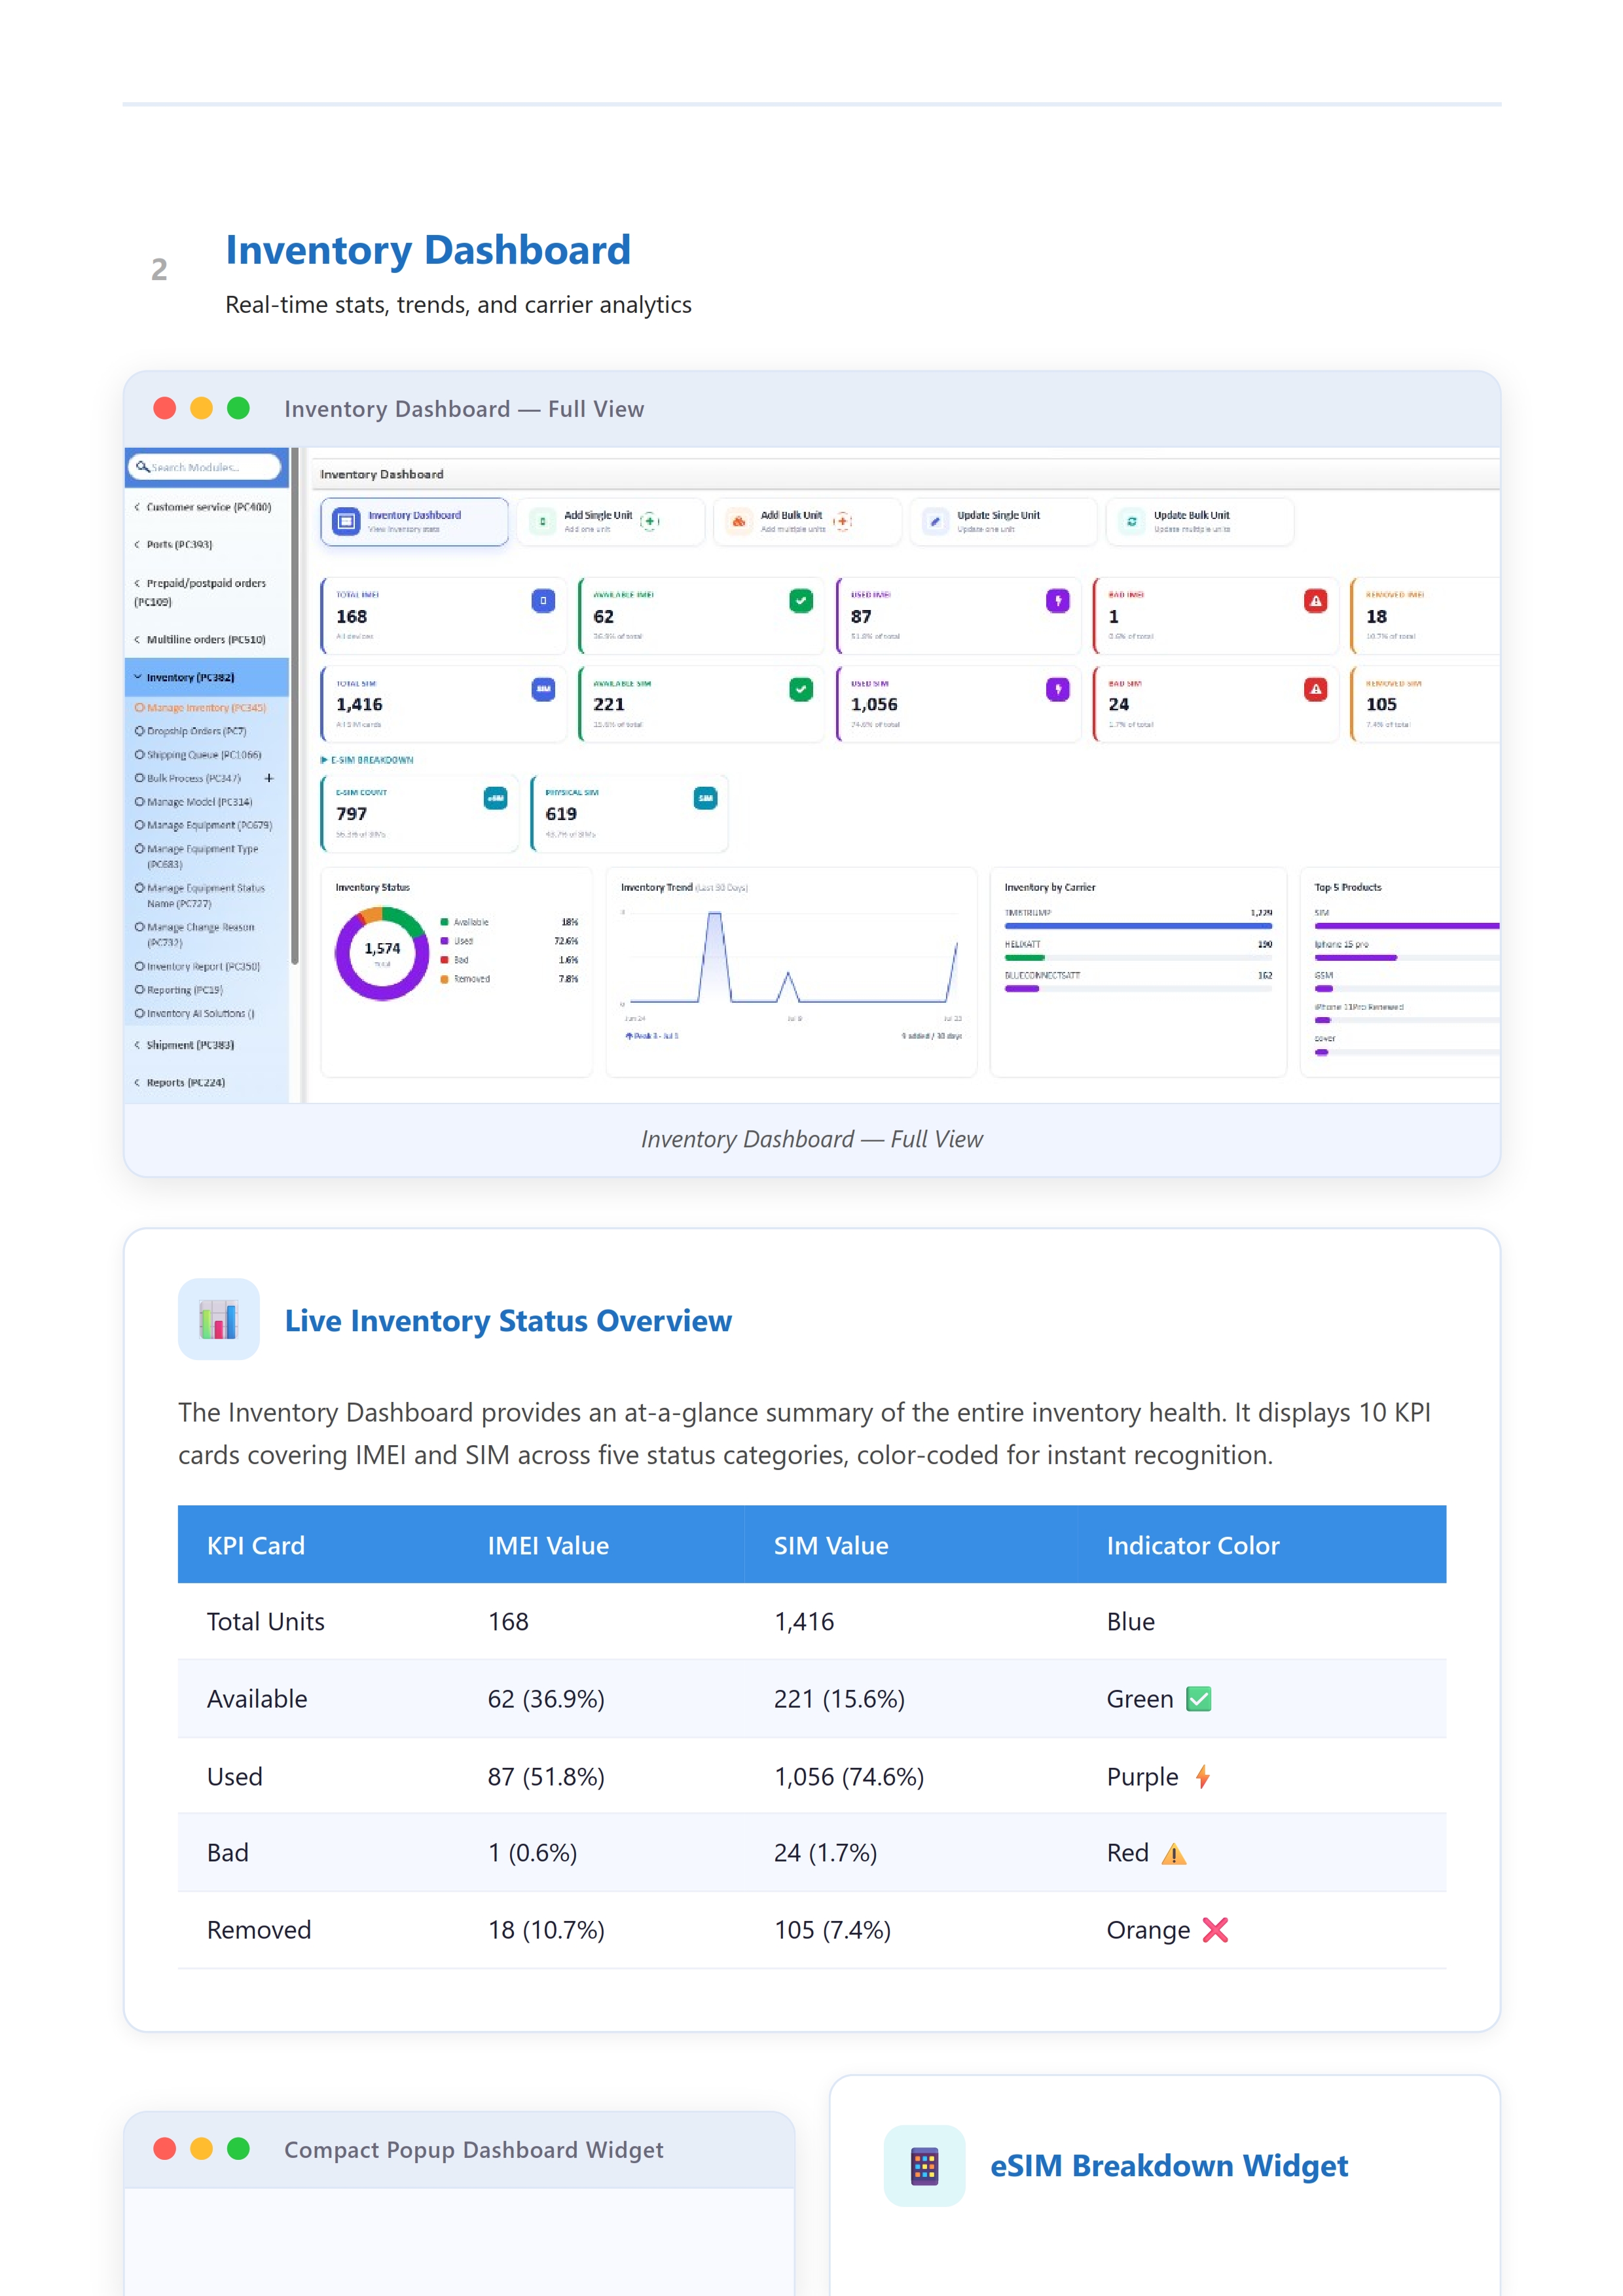The width and height of the screenshot is (1623, 2296).
Task: Toggle the E-SIM BREAKDOWN disclosure triangle
Action: tap(324, 760)
